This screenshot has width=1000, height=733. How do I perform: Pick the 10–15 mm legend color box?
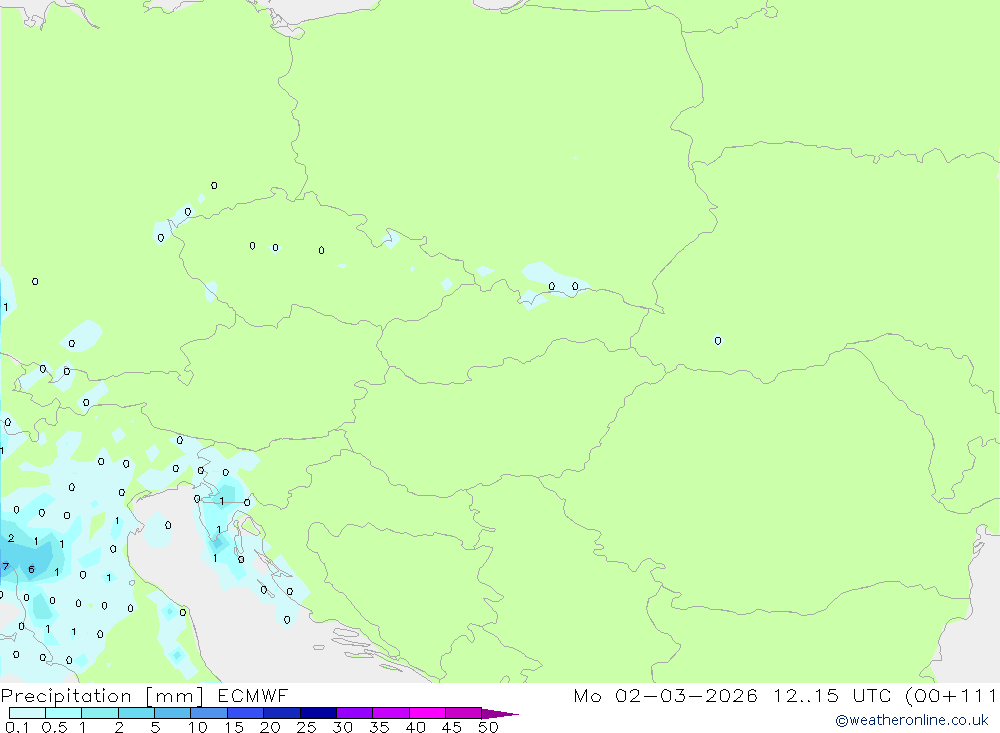[x=209, y=713]
